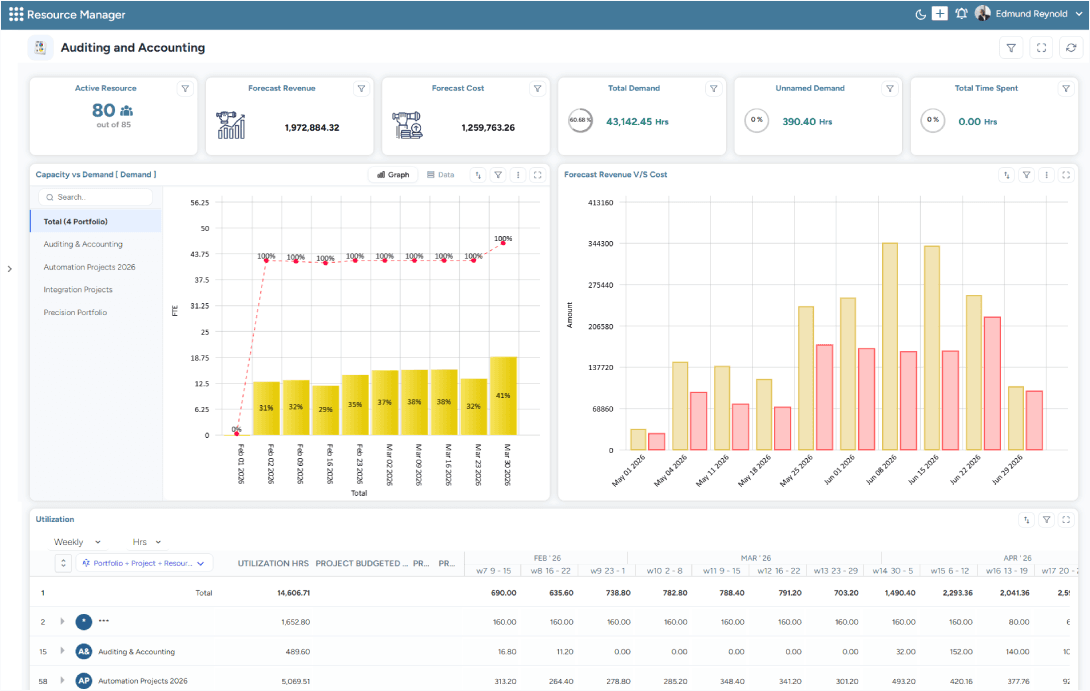This screenshot has width=1090, height=691.
Task: Click the w7 9 - 15 week column header
Action: tap(494, 571)
